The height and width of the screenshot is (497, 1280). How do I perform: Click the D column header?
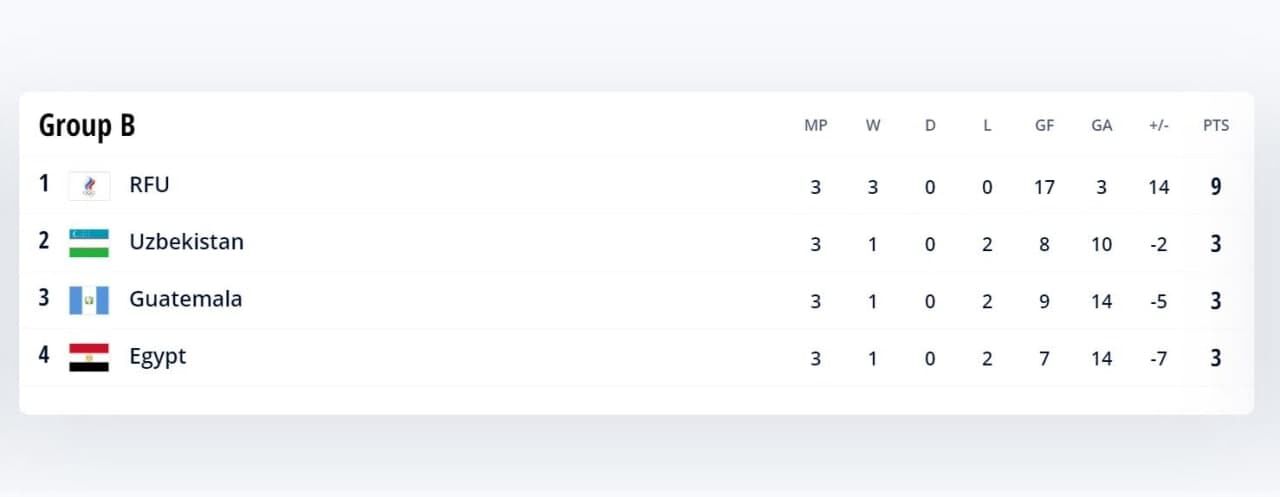pos(930,126)
